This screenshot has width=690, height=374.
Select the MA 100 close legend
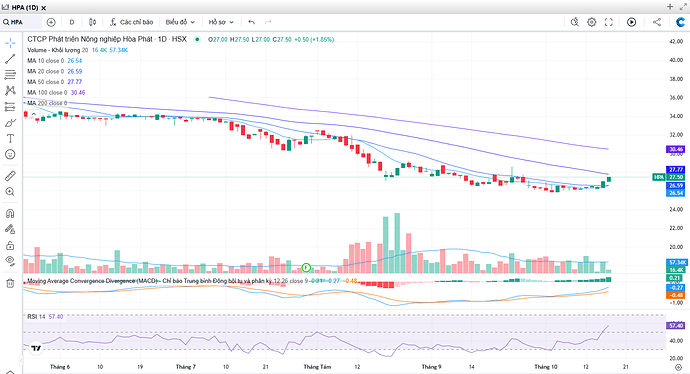48,92
